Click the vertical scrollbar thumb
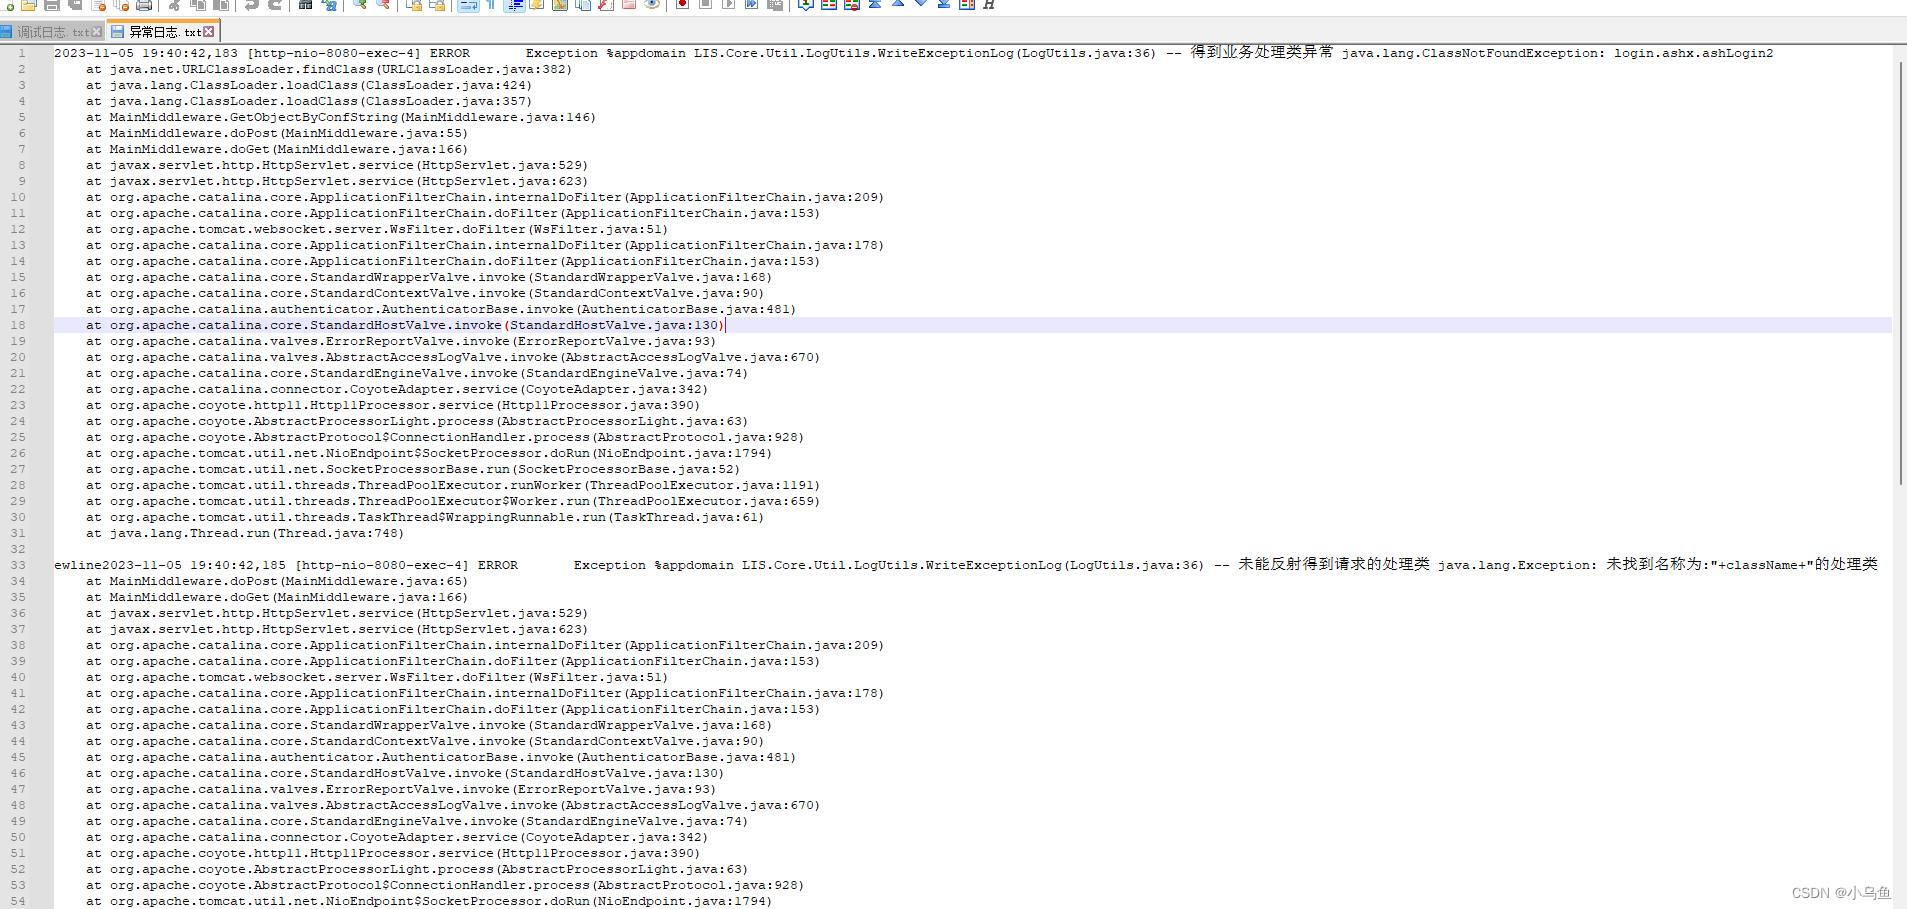 point(1901,273)
